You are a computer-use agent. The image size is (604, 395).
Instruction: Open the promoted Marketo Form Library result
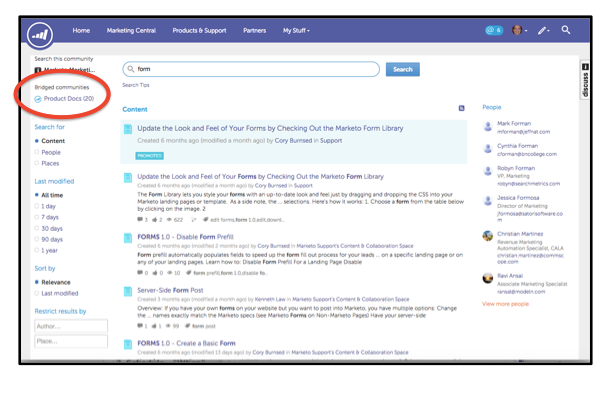click(270, 128)
